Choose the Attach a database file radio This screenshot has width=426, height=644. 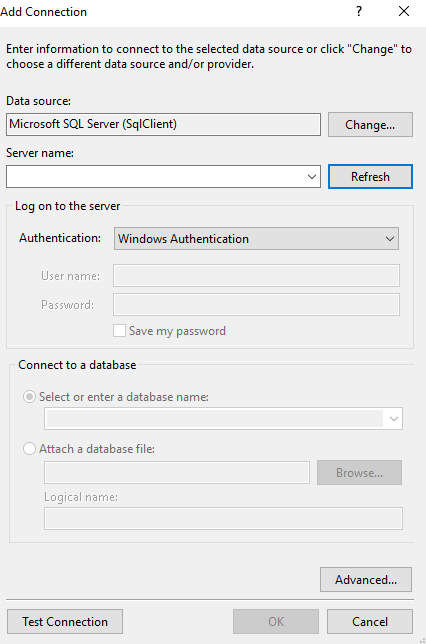(x=29, y=448)
